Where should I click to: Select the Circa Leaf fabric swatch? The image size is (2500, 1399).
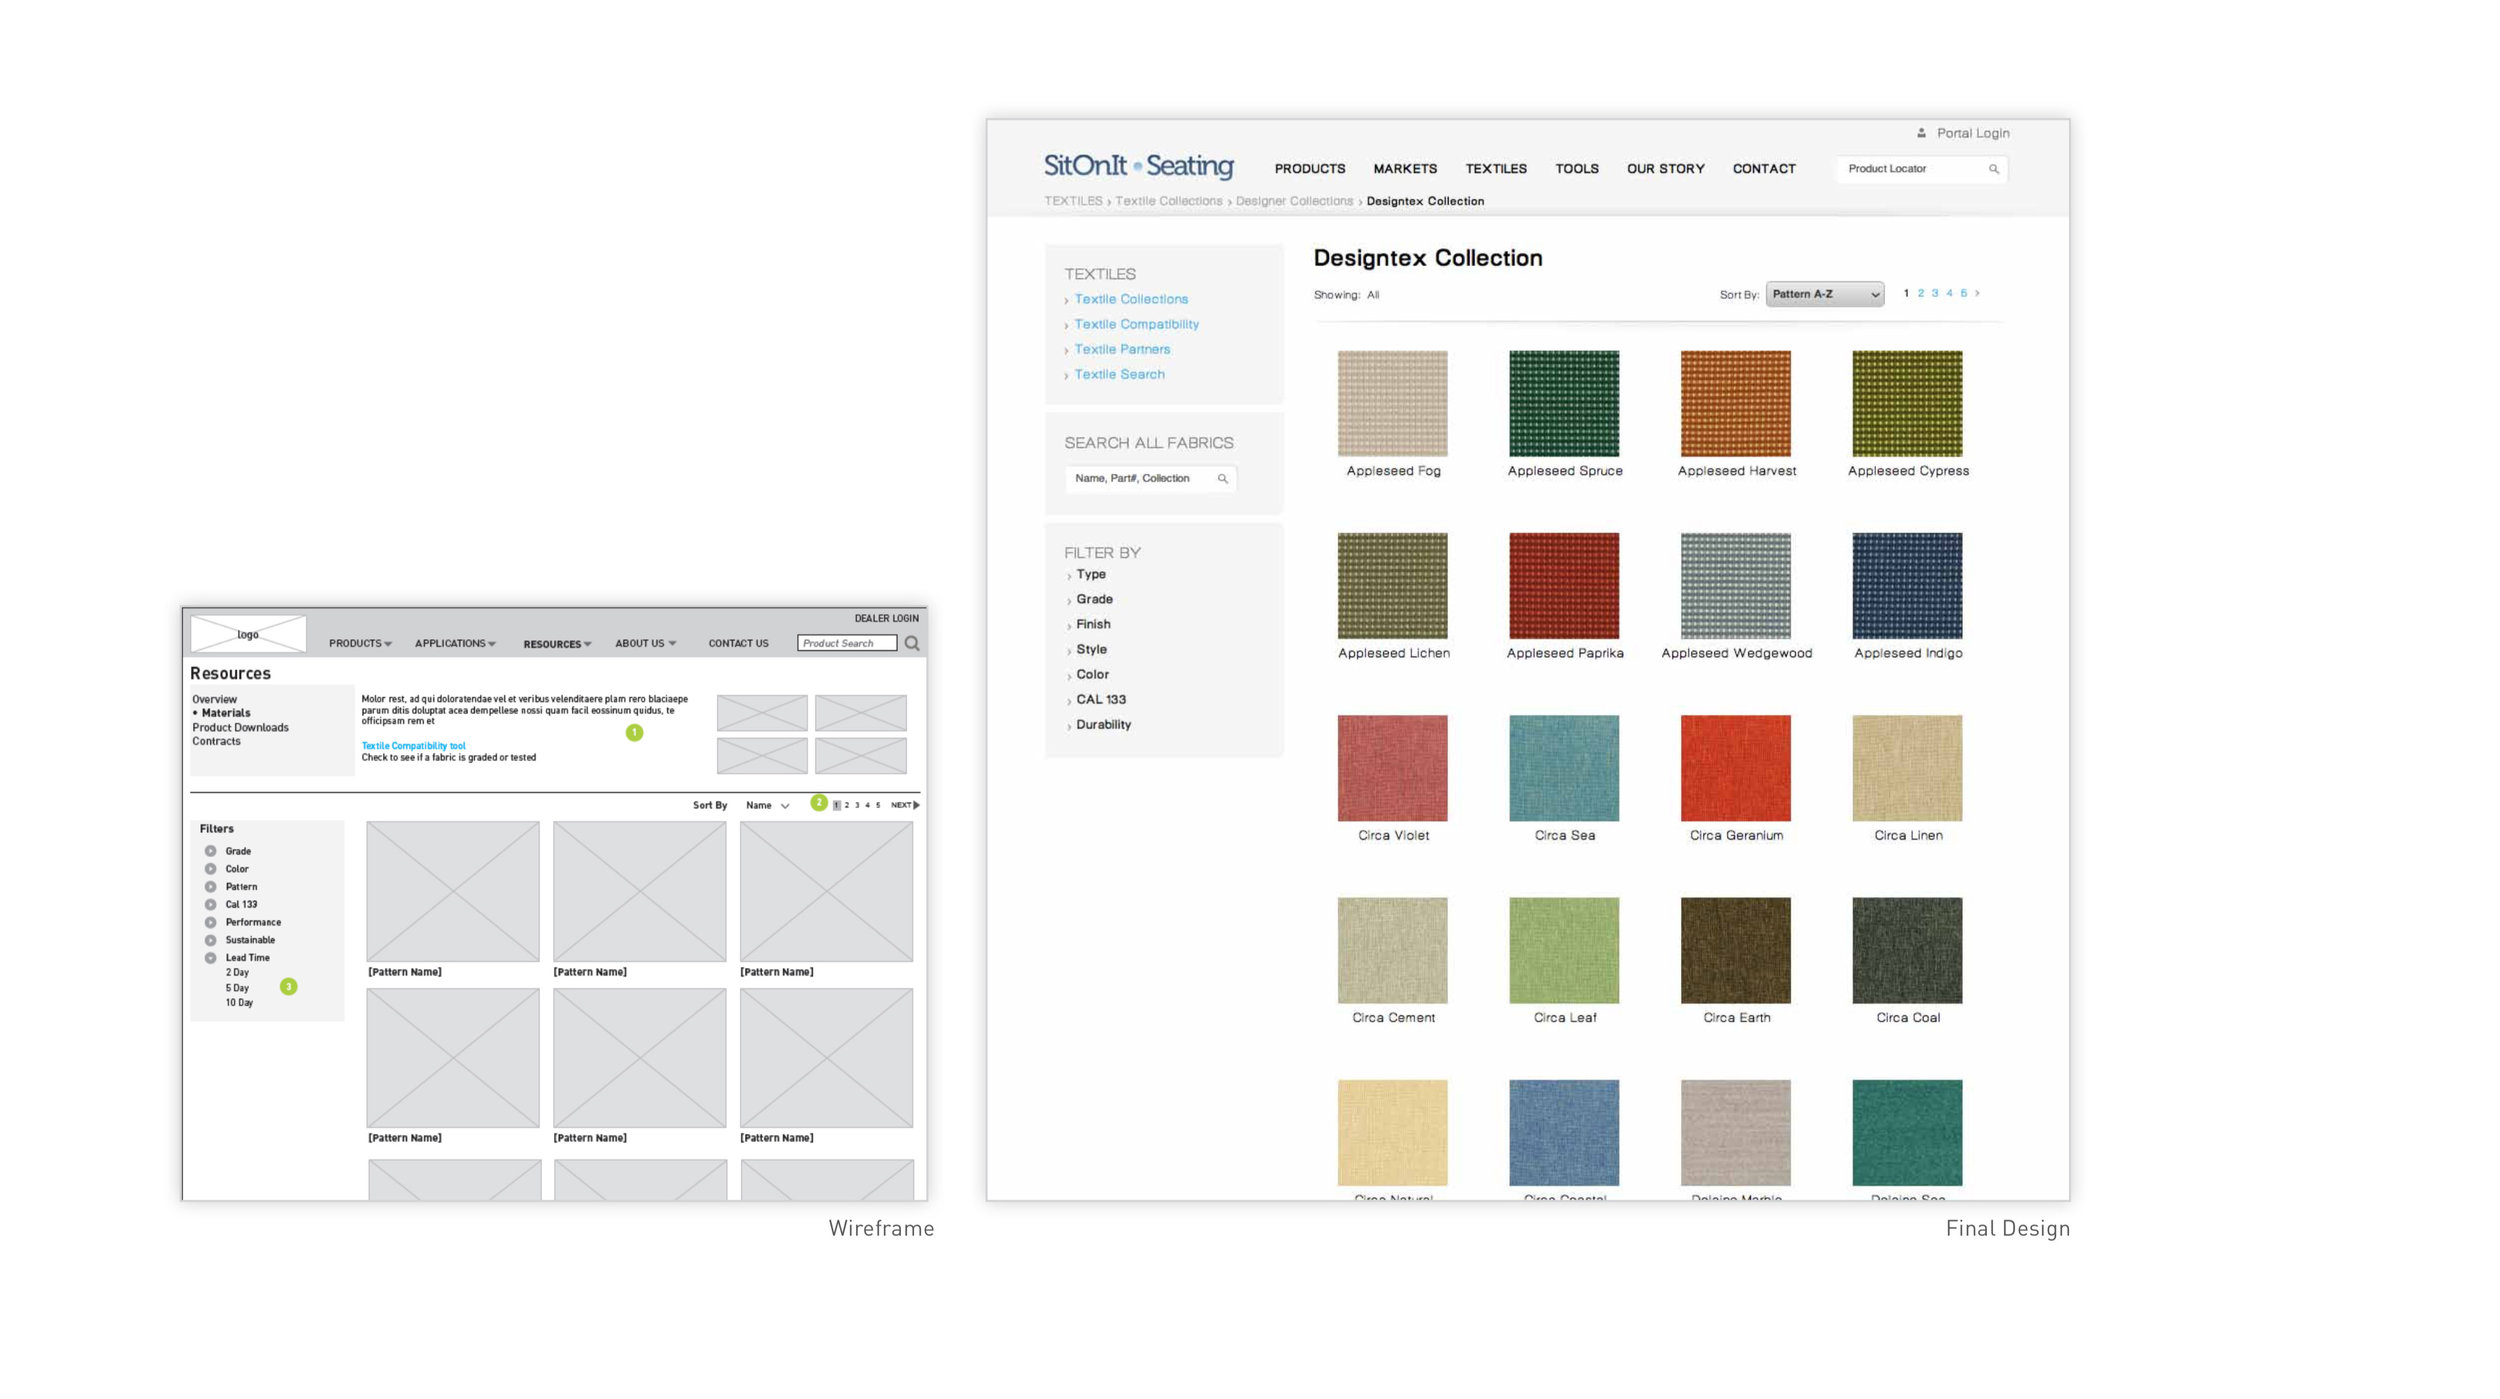pos(1564,950)
